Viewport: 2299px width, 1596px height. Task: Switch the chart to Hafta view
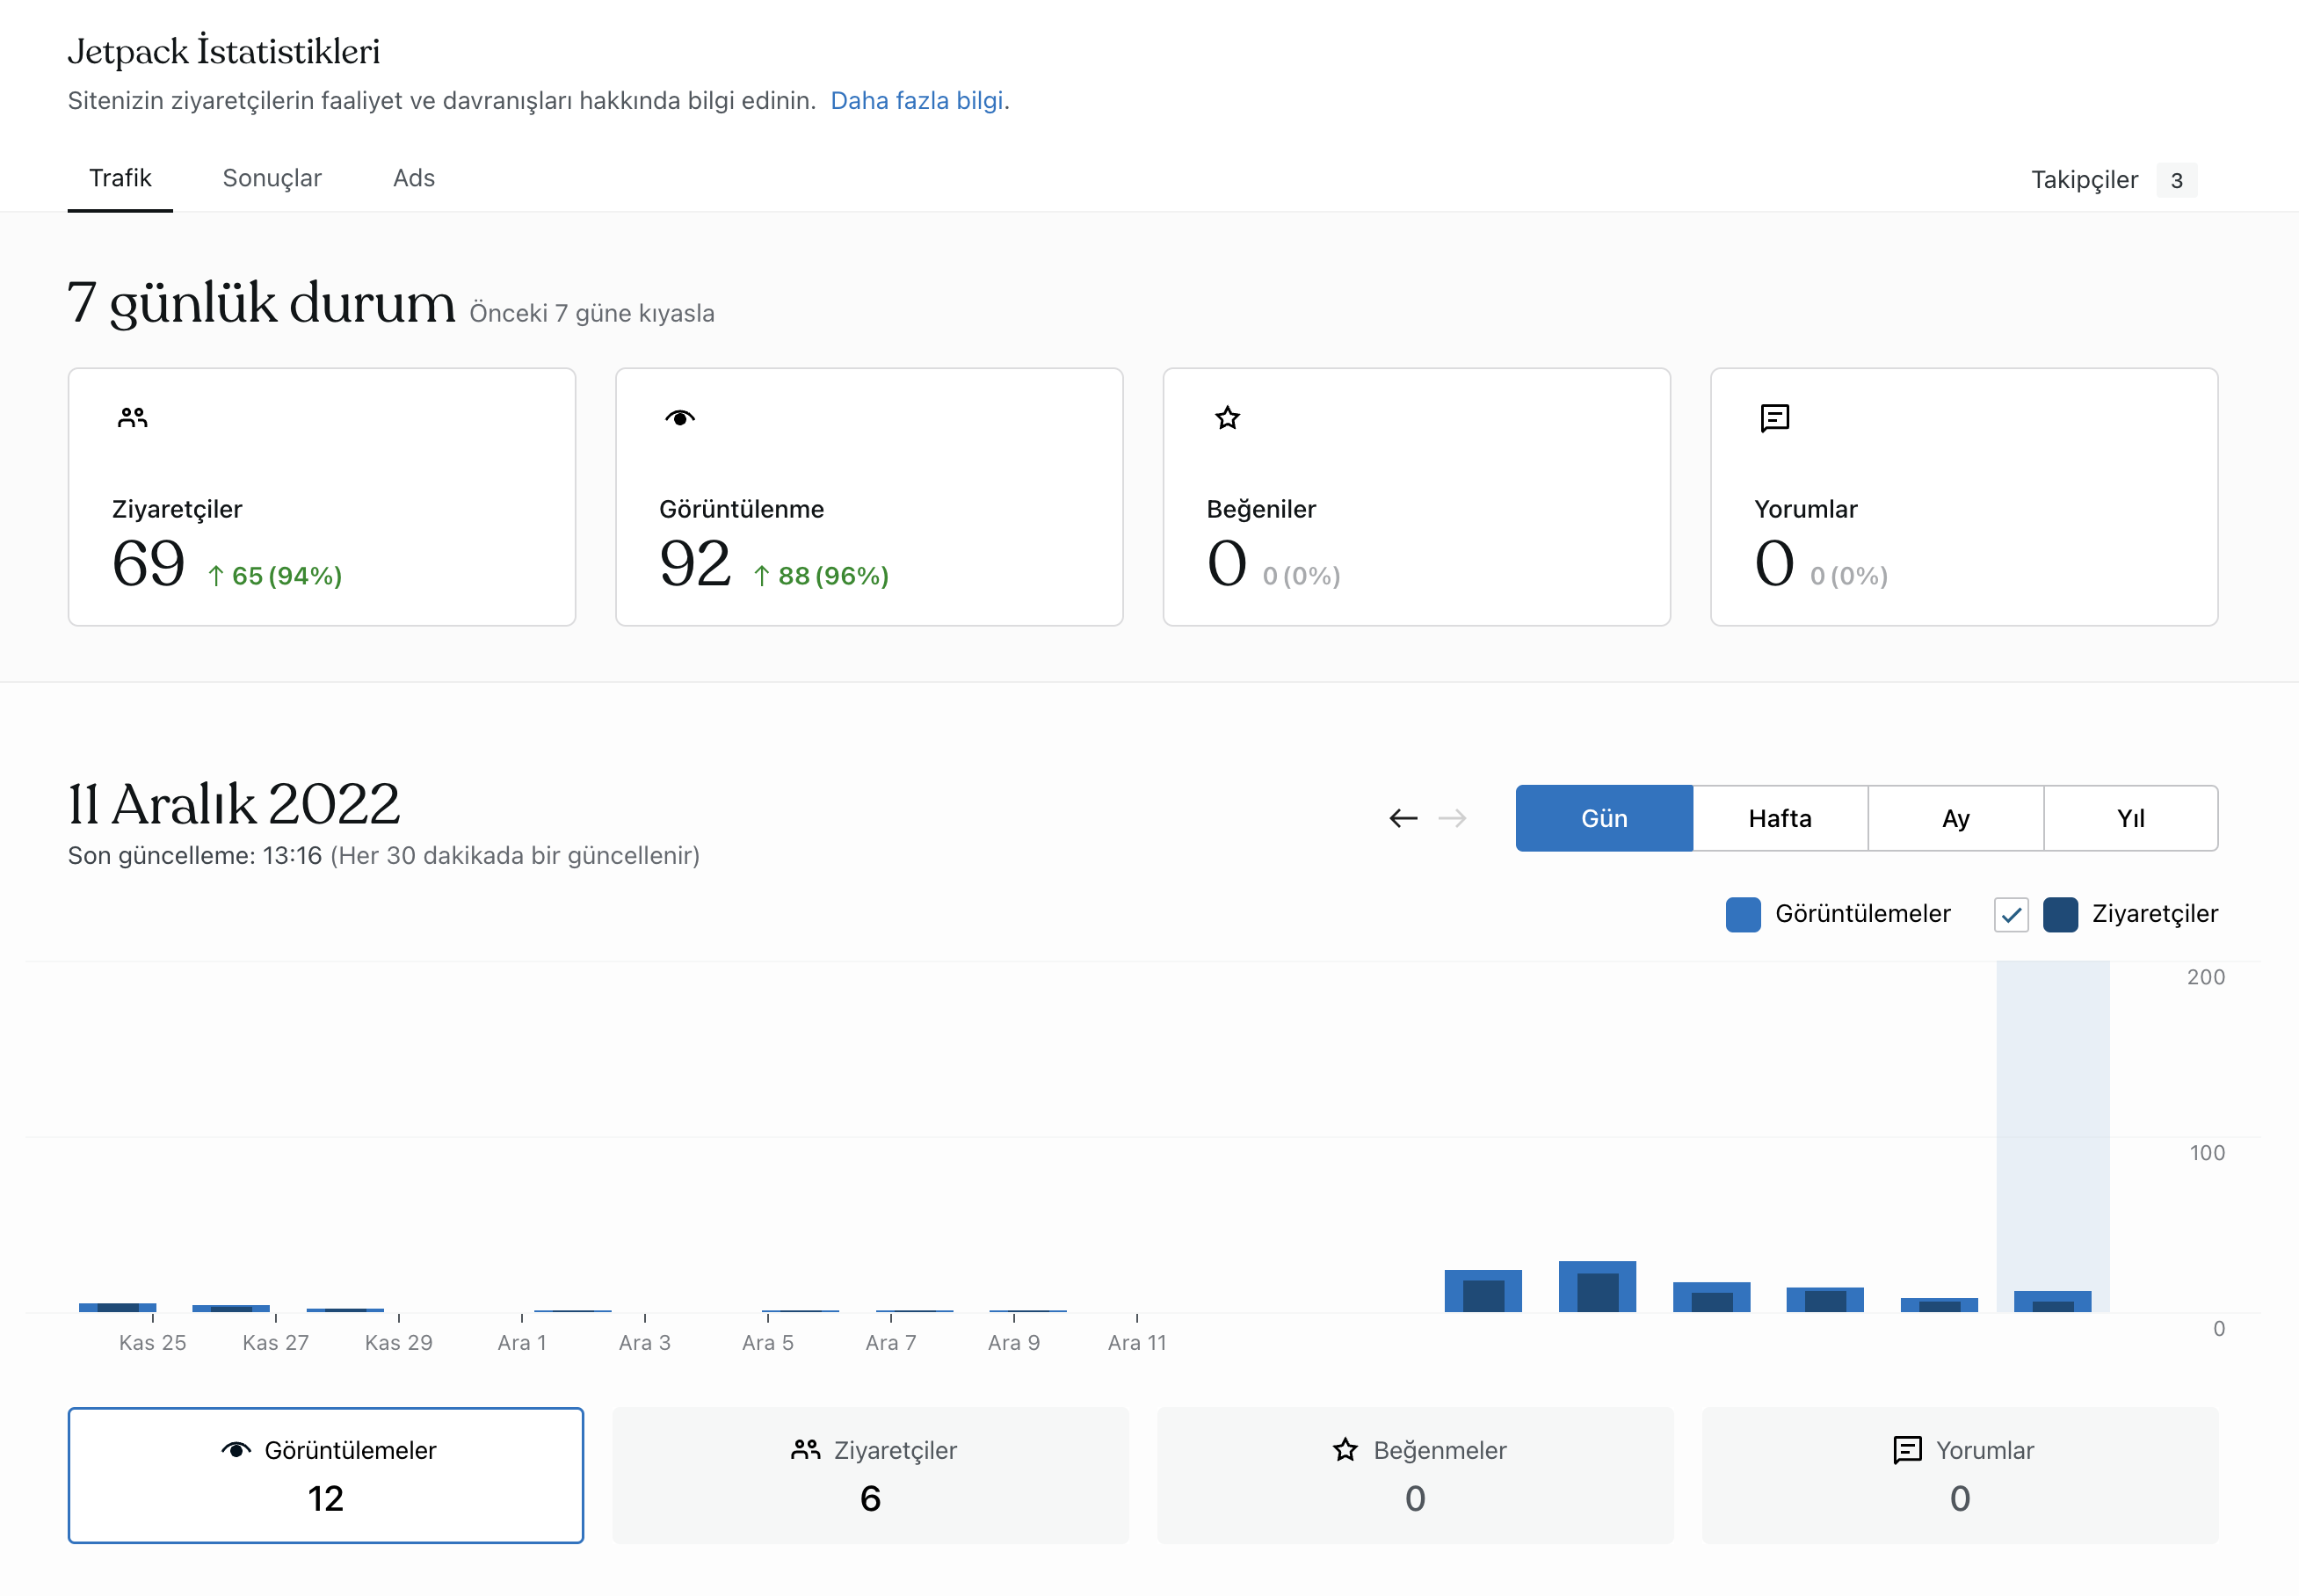(x=1780, y=818)
